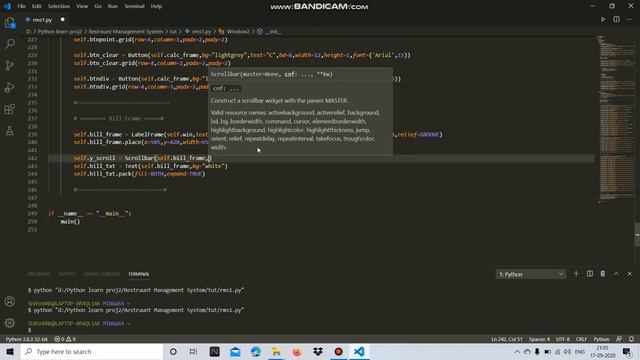Open the Bandicam recorder taskbar icon
This screenshot has width=640, height=360.
(x=338, y=351)
